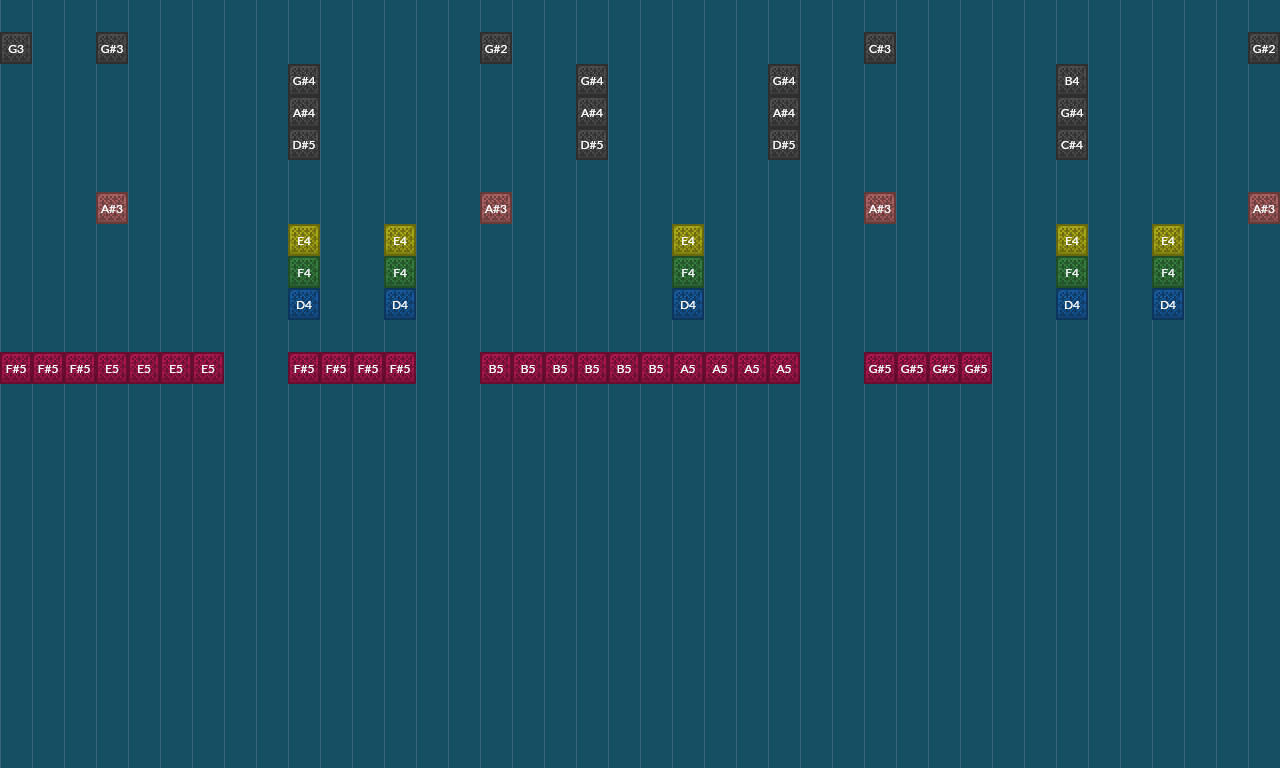This screenshot has height=768, width=1280.
Task: Pick the gray B4 note block
Action: pyautogui.click(x=1072, y=80)
